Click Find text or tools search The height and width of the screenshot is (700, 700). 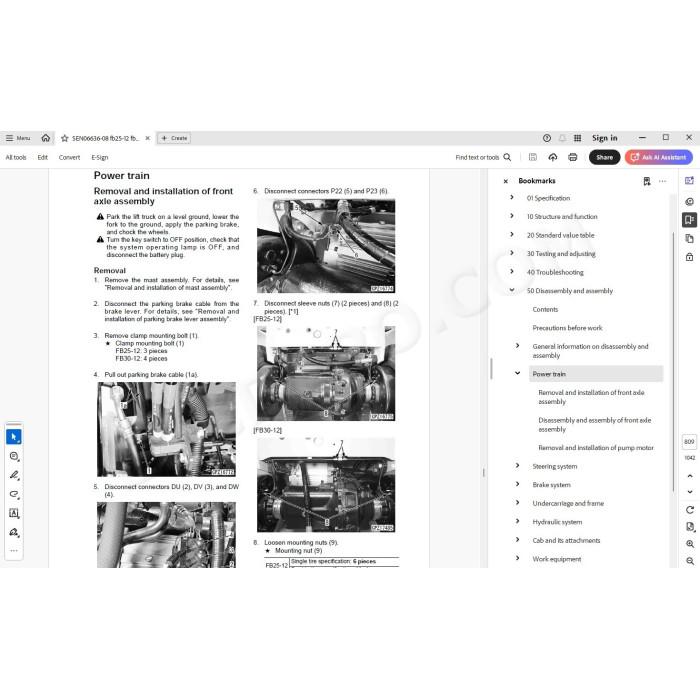[483, 157]
